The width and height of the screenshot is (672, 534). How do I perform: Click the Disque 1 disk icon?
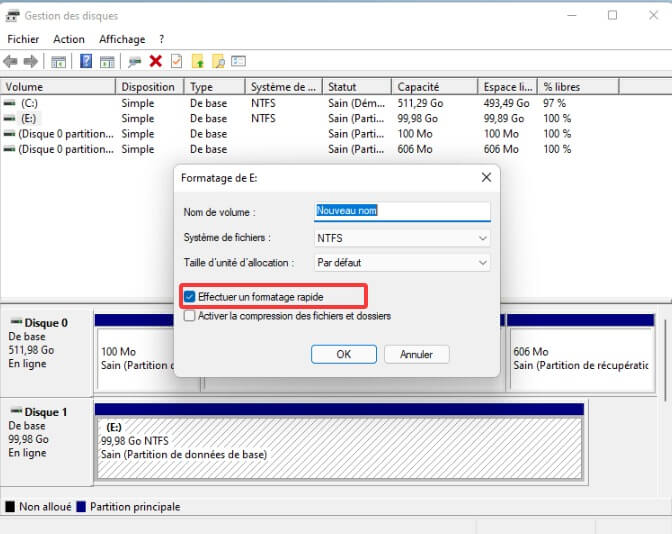click(16, 411)
